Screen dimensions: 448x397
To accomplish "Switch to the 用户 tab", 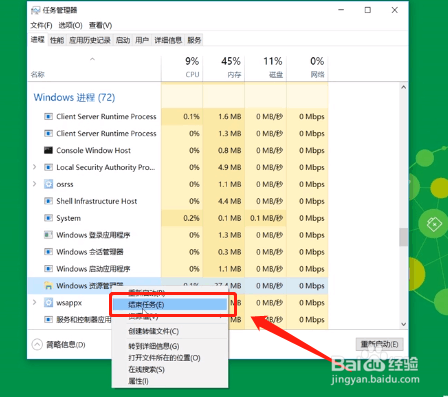I will [142, 40].
